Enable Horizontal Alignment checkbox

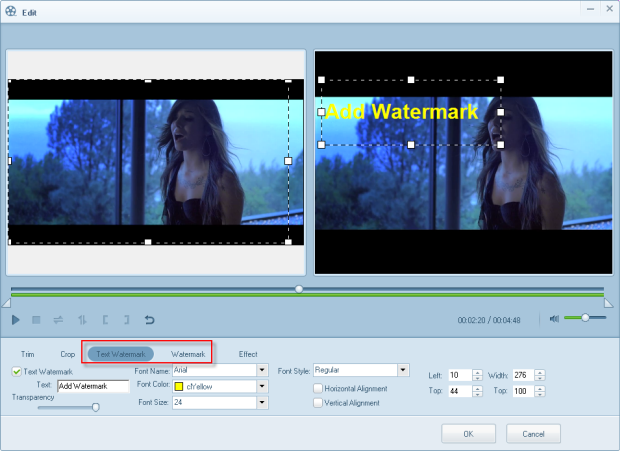click(x=318, y=388)
